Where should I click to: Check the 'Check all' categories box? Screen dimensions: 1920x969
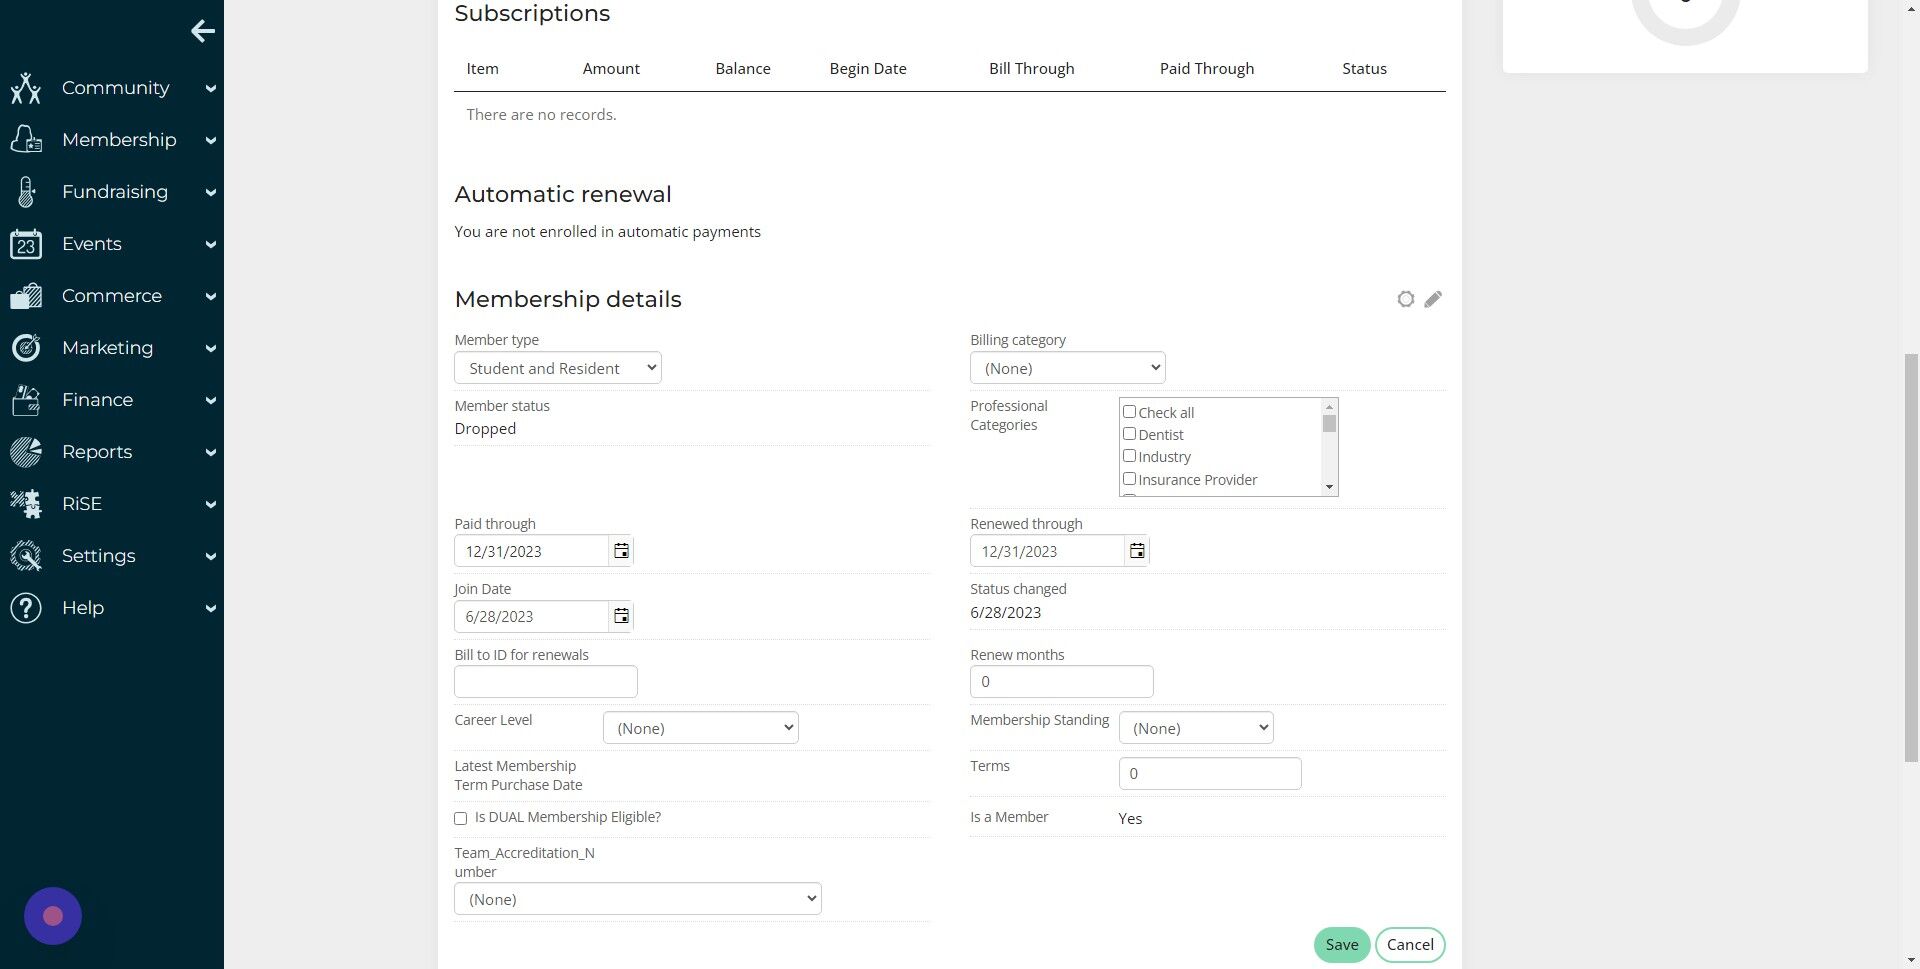[1129, 412]
